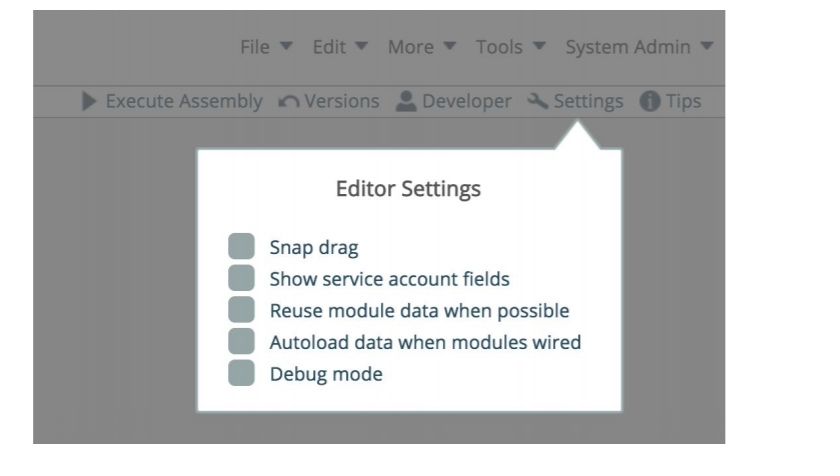The image size is (840, 476).
Task: Turn on Debug mode checkbox
Action: pos(241,374)
